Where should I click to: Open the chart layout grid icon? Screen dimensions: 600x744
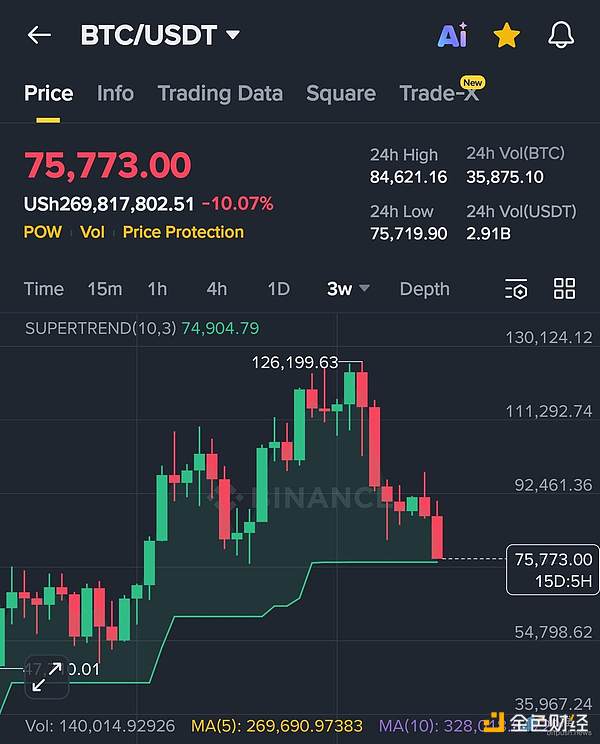[565, 290]
